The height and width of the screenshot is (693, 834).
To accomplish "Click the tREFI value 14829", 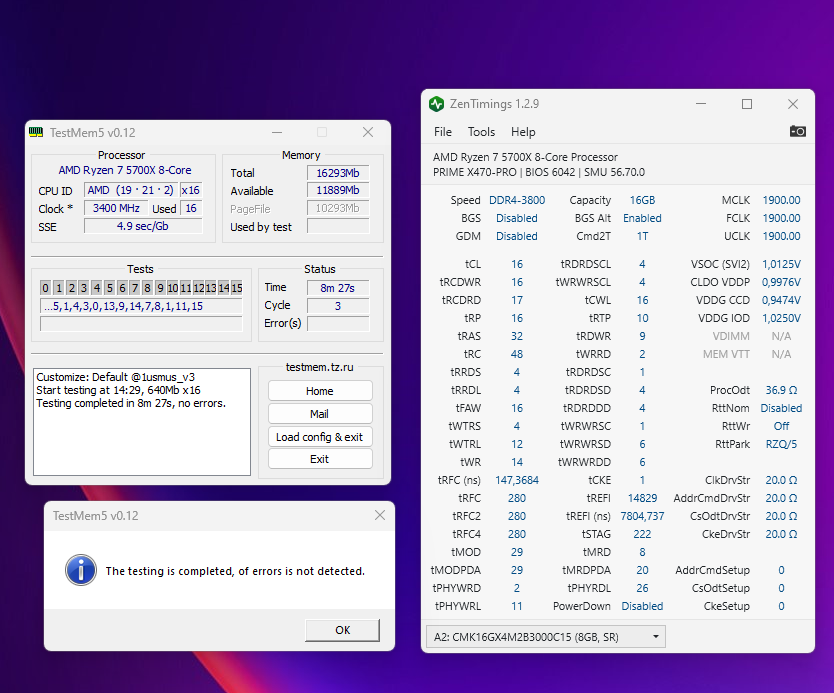I will coord(642,498).
